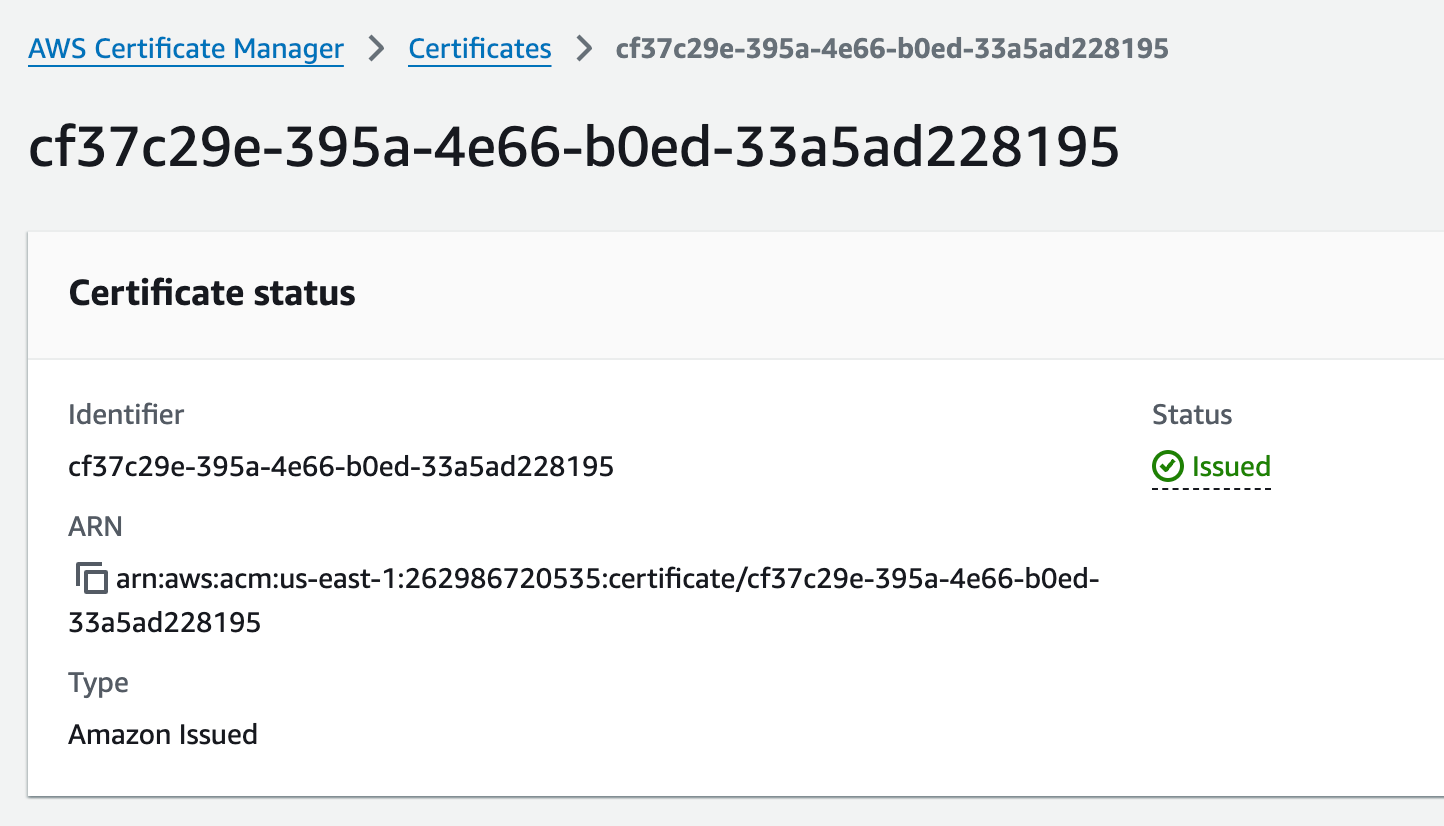Click the chevron after AWS Certificate Manager breadcrumb
Viewport: 1444px width, 826px height.
376,48
